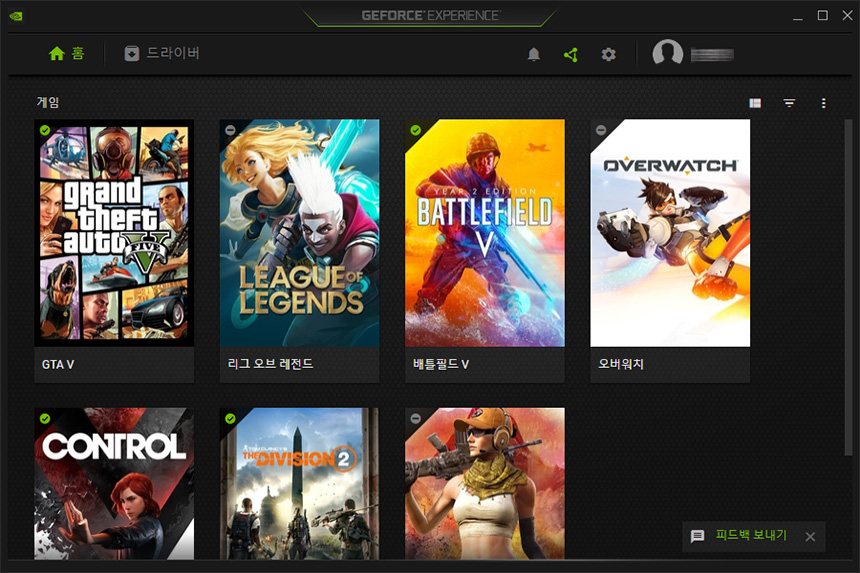Screen dimensions: 860x573
Task: Click the 배틀필드 V title label
Action: [441, 364]
